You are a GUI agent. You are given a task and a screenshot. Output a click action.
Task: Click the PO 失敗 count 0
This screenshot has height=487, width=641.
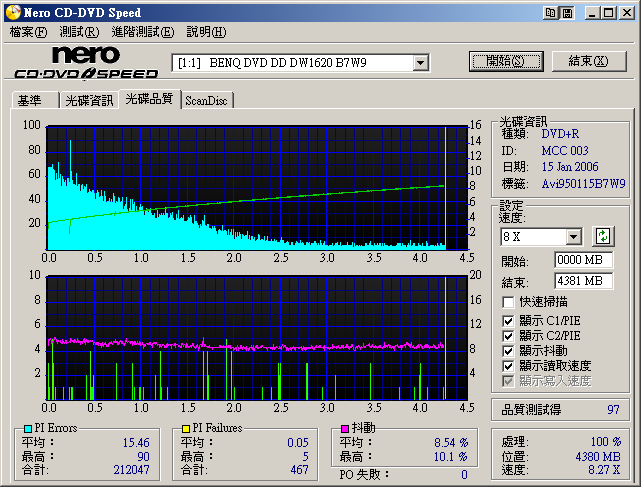[x=464, y=475]
